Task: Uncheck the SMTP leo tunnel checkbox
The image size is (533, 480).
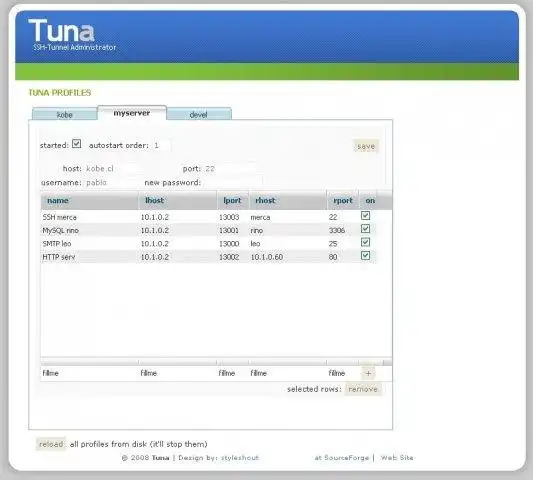Action: 365,242
